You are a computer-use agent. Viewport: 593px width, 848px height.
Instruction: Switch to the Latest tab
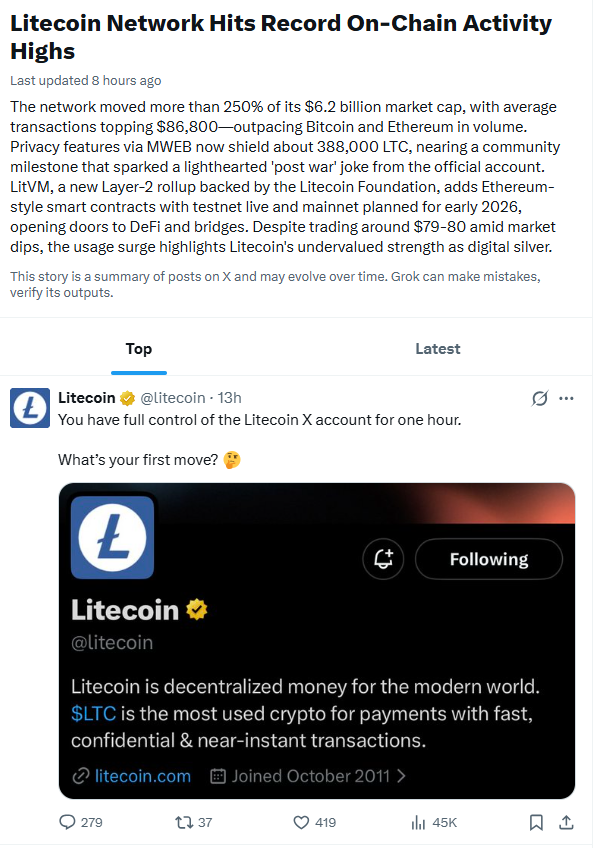437,349
